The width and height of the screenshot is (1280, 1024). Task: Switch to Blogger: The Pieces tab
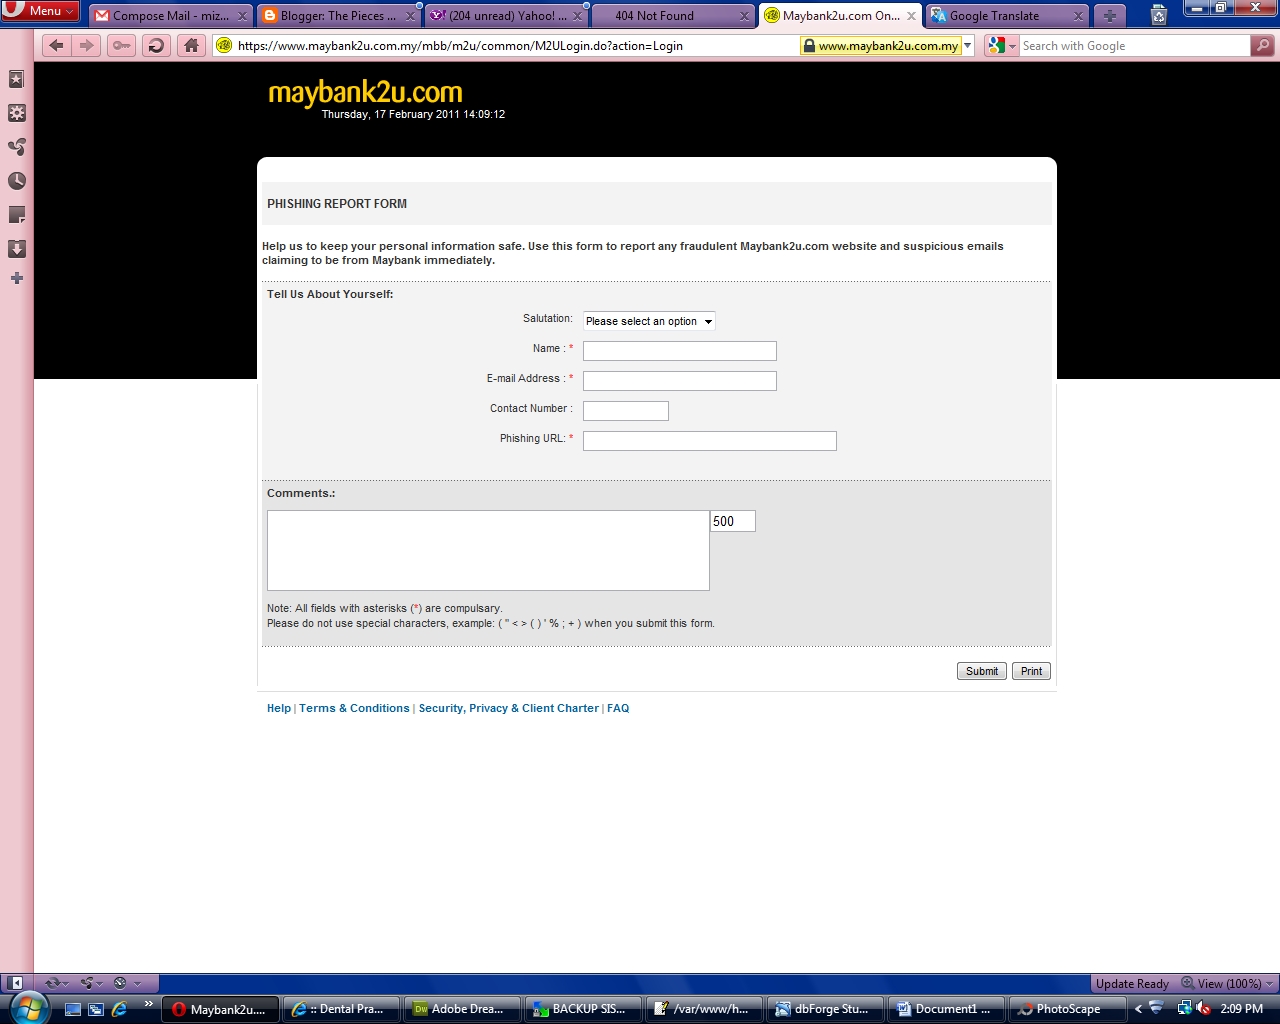pos(338,15)
